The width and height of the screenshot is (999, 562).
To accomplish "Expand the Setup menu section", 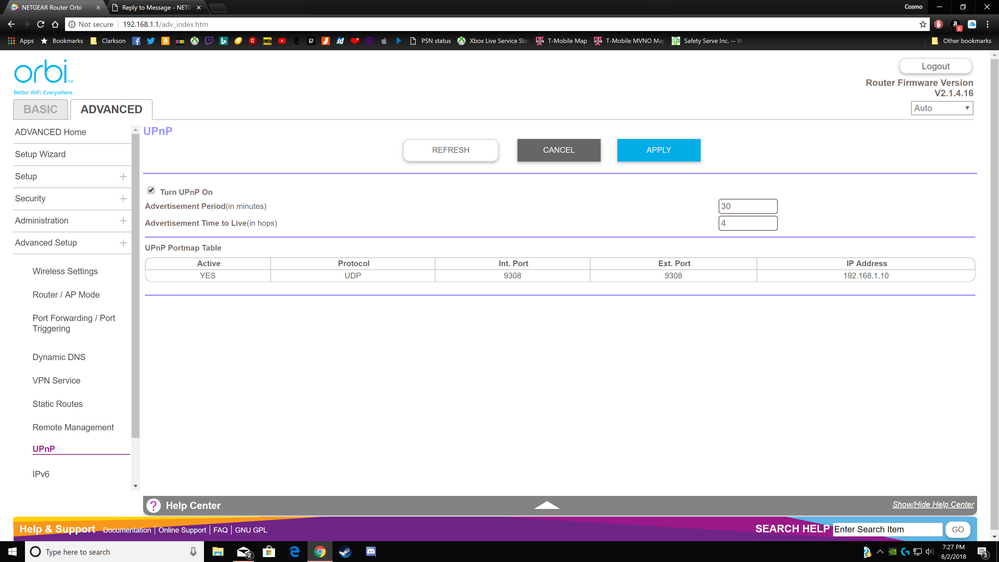I will click(x=123, y=177).
